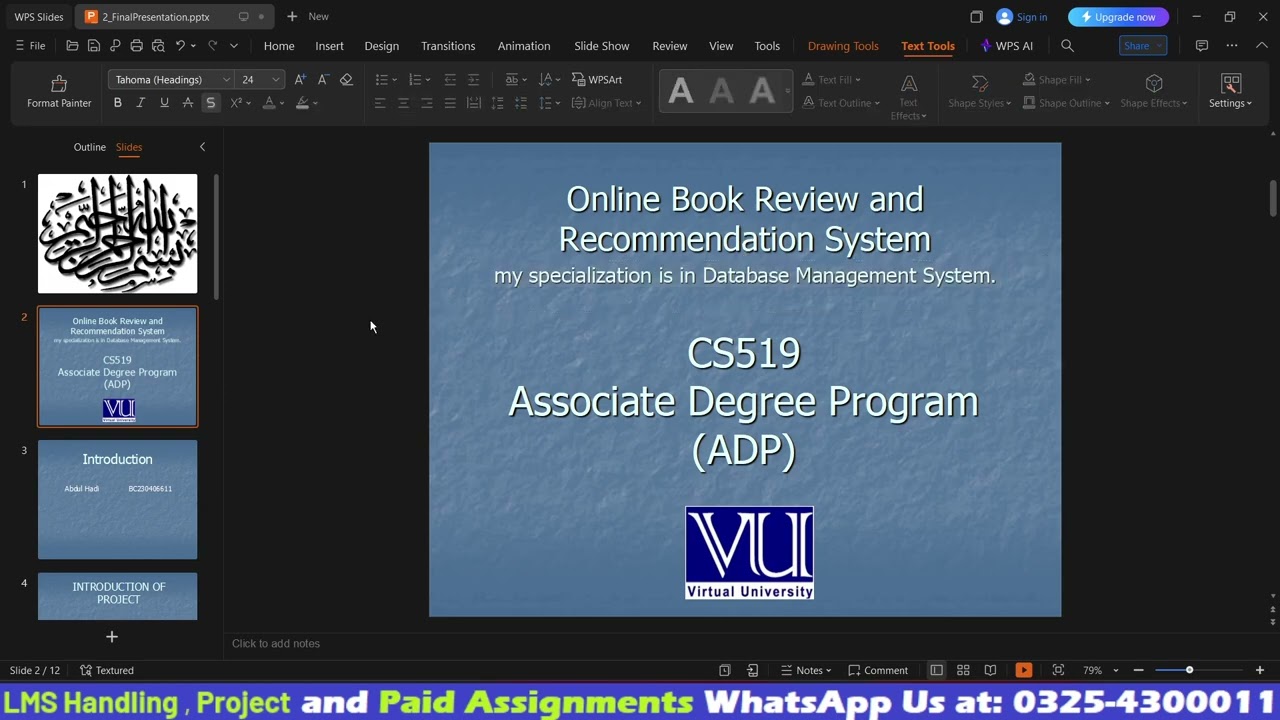Switch to Outline view tab

pos(89,147)
